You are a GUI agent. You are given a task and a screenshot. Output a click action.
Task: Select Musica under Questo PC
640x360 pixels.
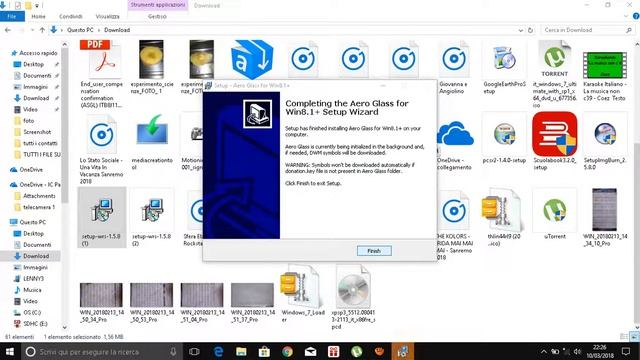coord(32,290)
